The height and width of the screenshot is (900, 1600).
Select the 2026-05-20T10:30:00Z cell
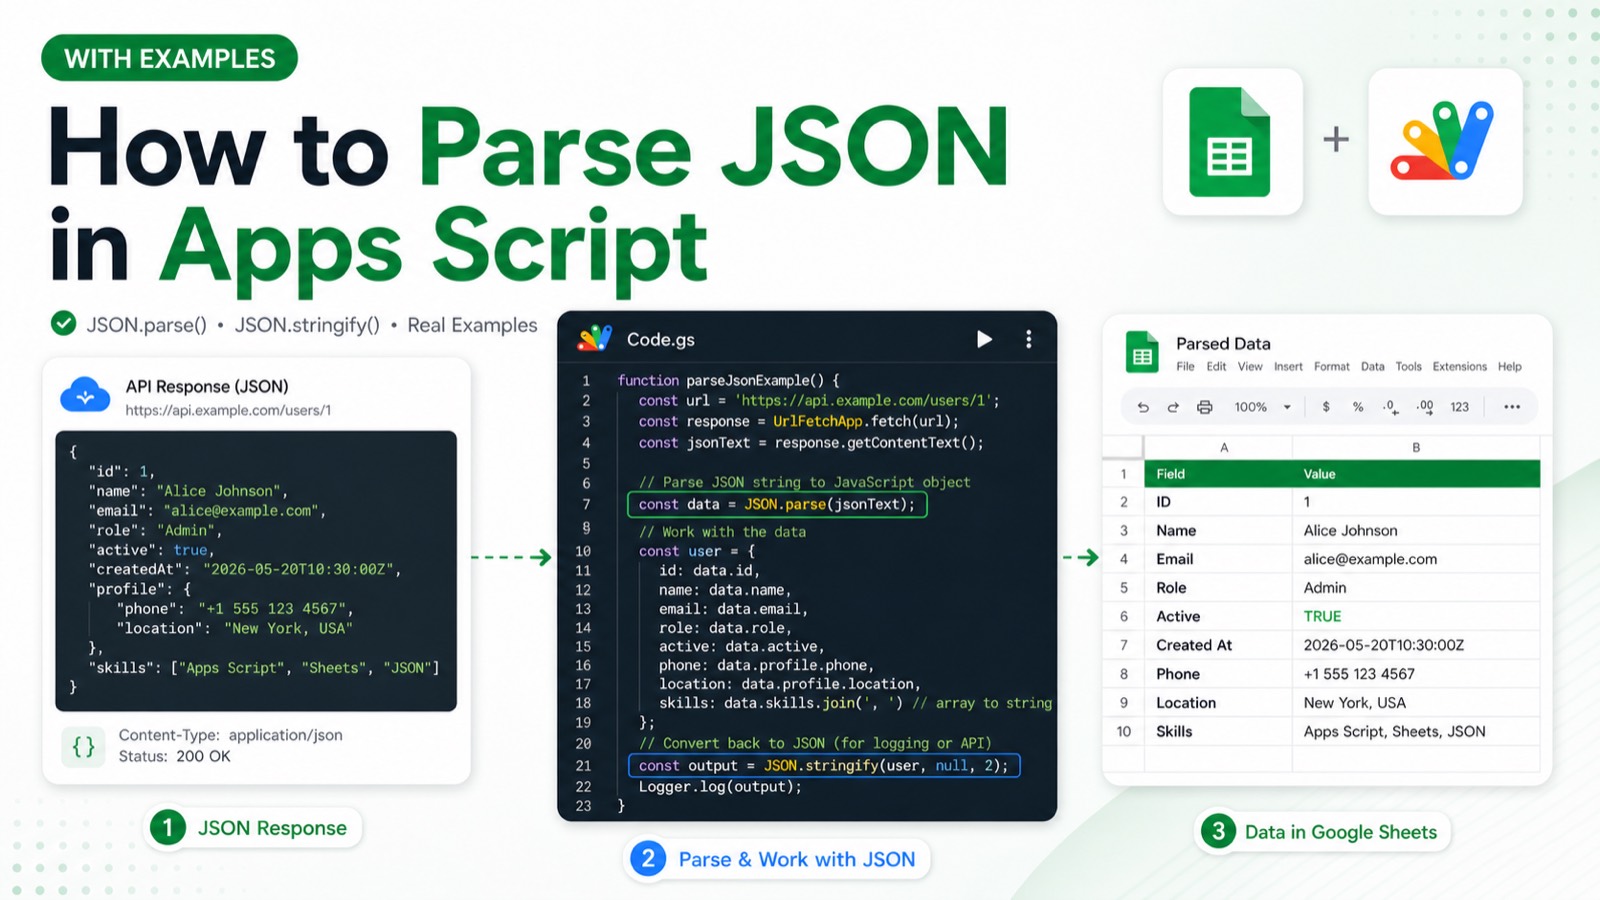pos(1416,645)
